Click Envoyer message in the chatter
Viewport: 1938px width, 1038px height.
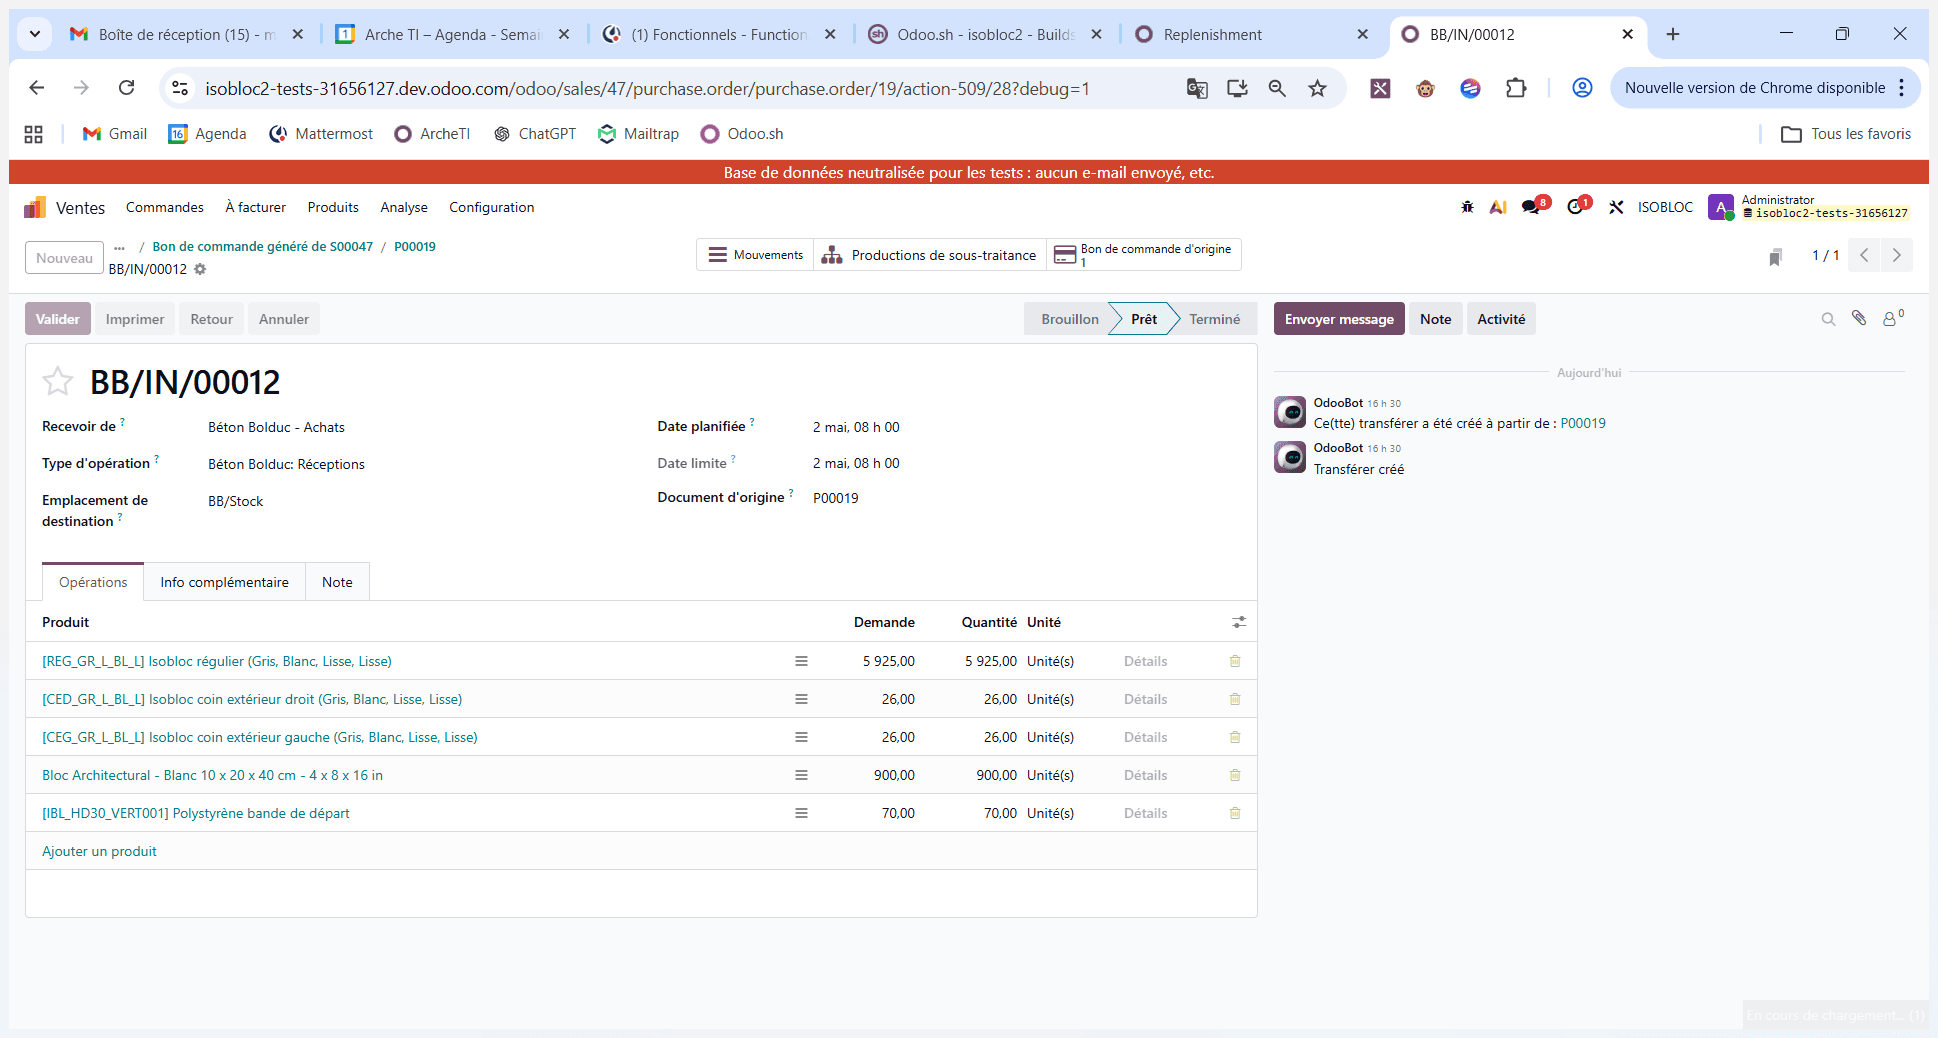click(x=1339, y=319)
